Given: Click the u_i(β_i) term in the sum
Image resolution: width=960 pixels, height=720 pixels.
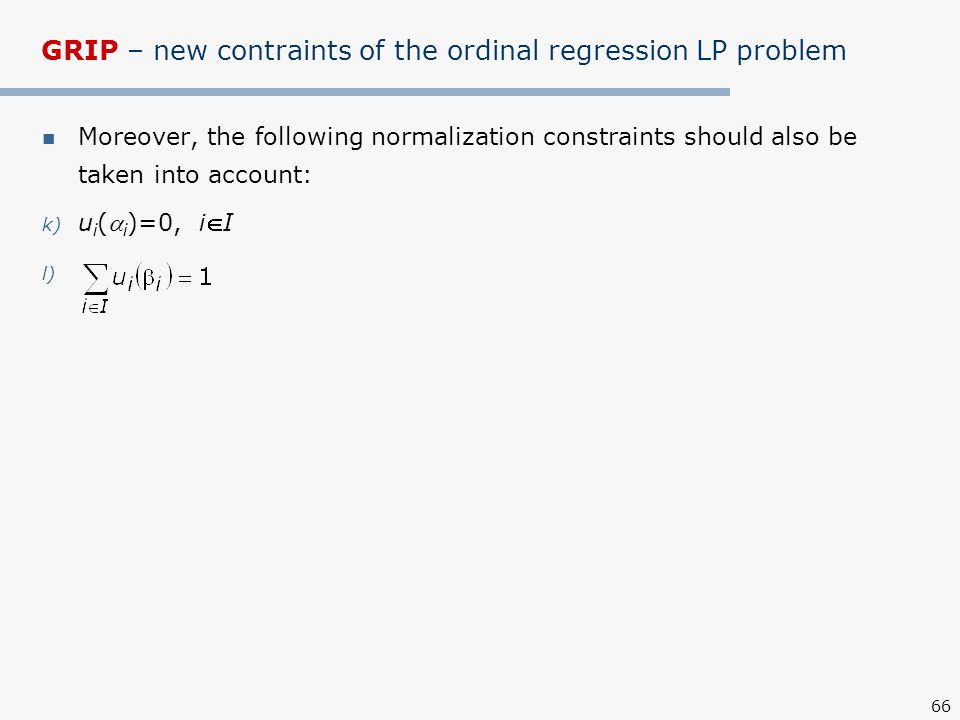Looking at the screenshot, I should [142, 279].
